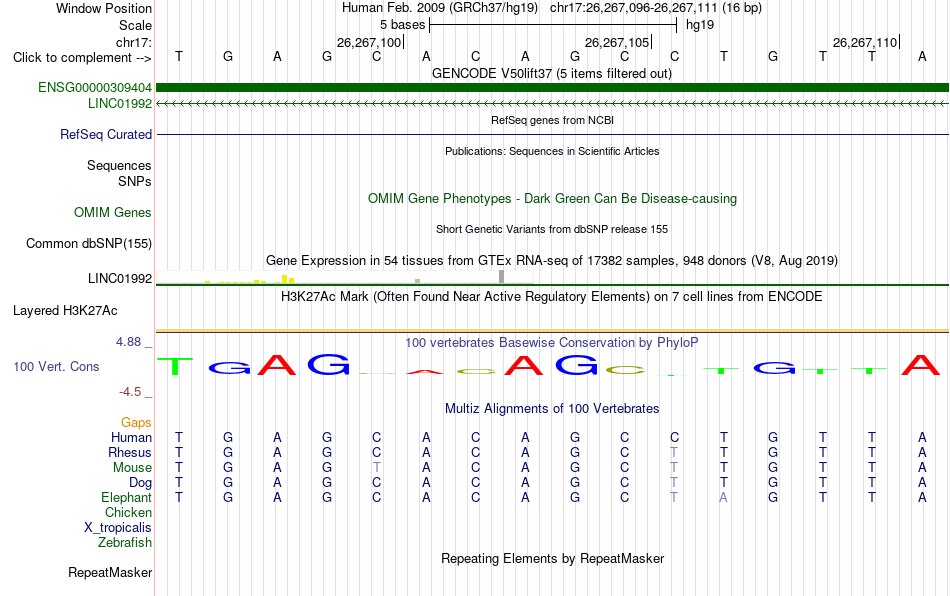Click the 26,267,105 ruler position
The image size is (950, 596).
point(617,42)
